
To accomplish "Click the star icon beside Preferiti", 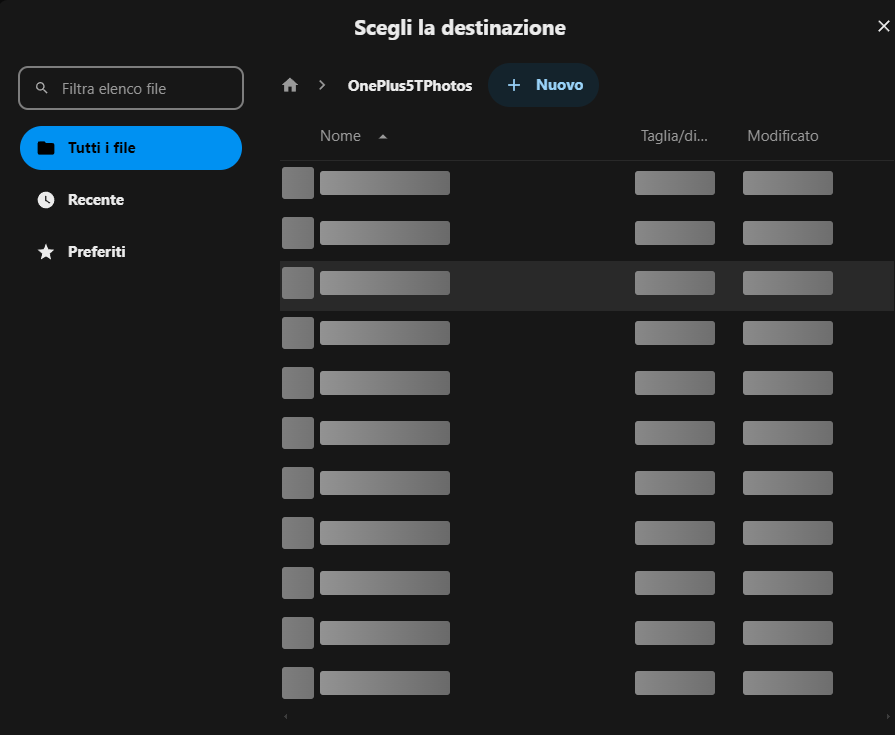I will (46, 252).
